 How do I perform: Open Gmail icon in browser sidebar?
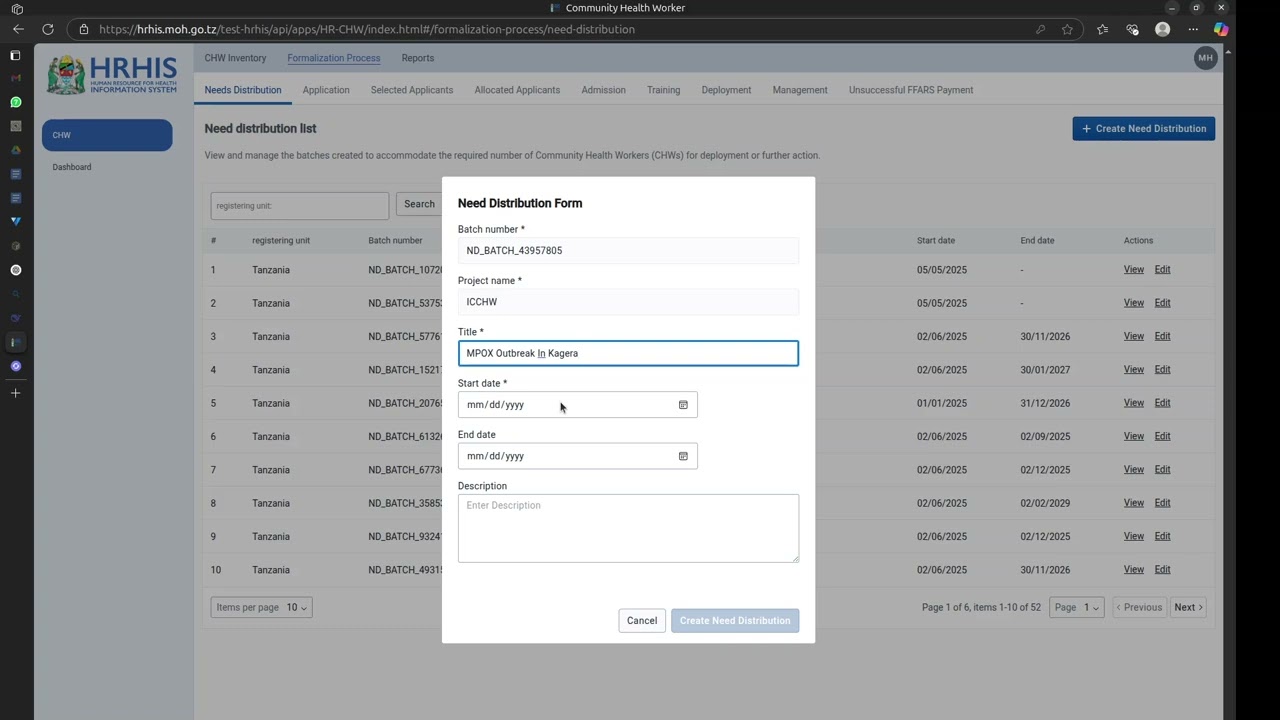click(15, 78)
